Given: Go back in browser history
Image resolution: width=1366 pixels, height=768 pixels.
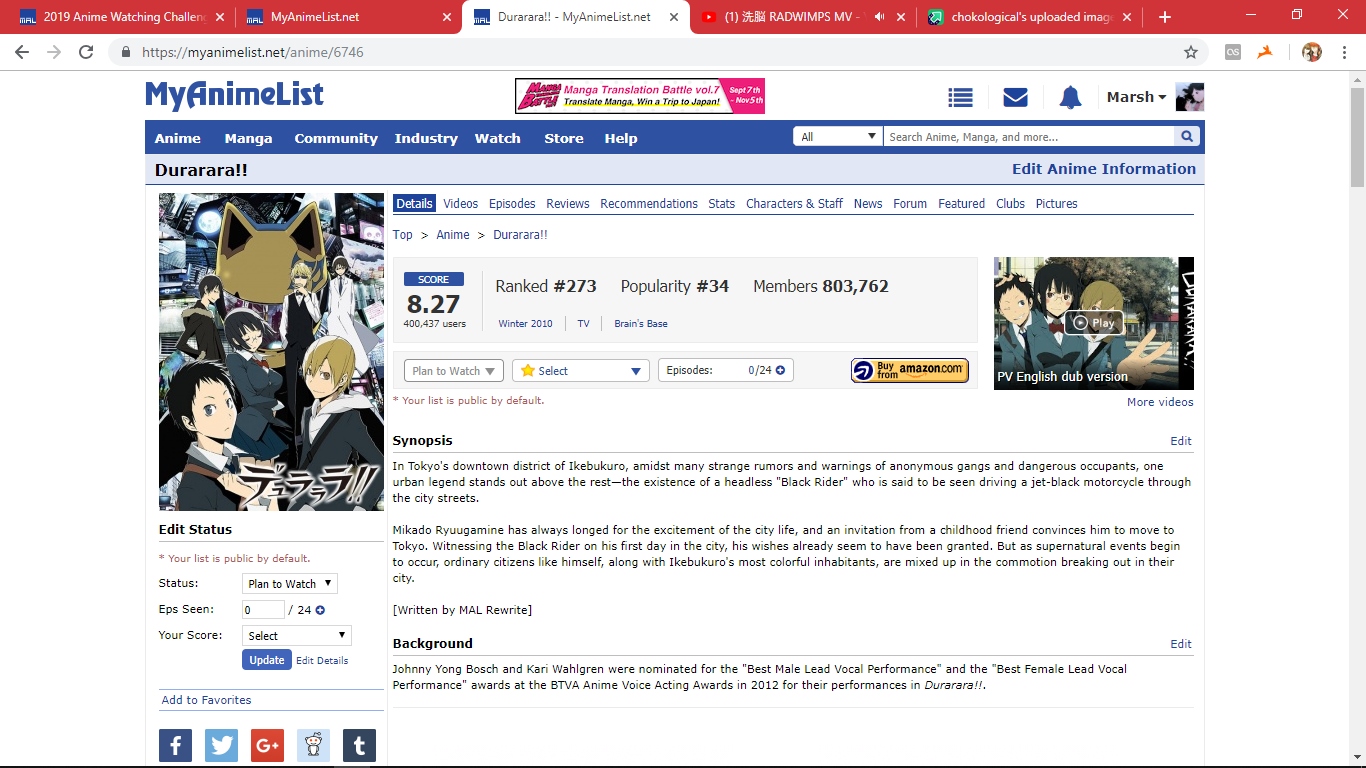Looking at the screenshot, I should (22, 52).
